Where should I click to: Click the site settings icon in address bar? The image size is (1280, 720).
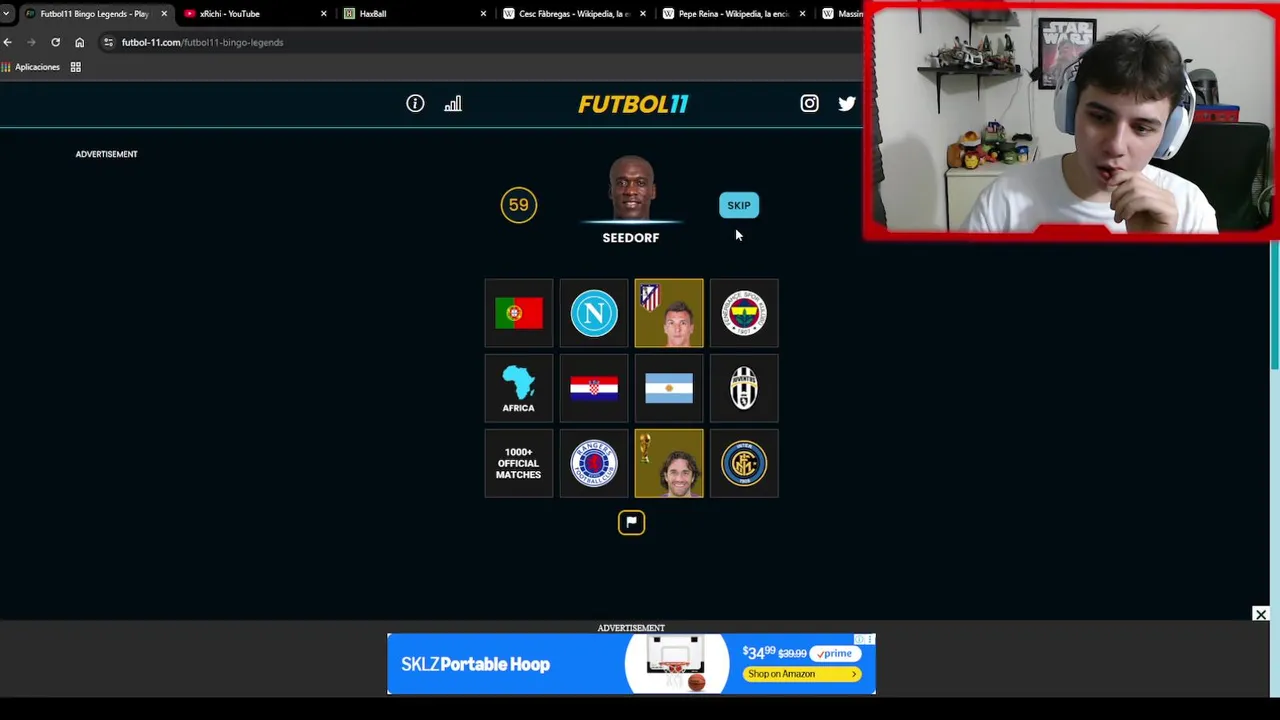(108, 42)
